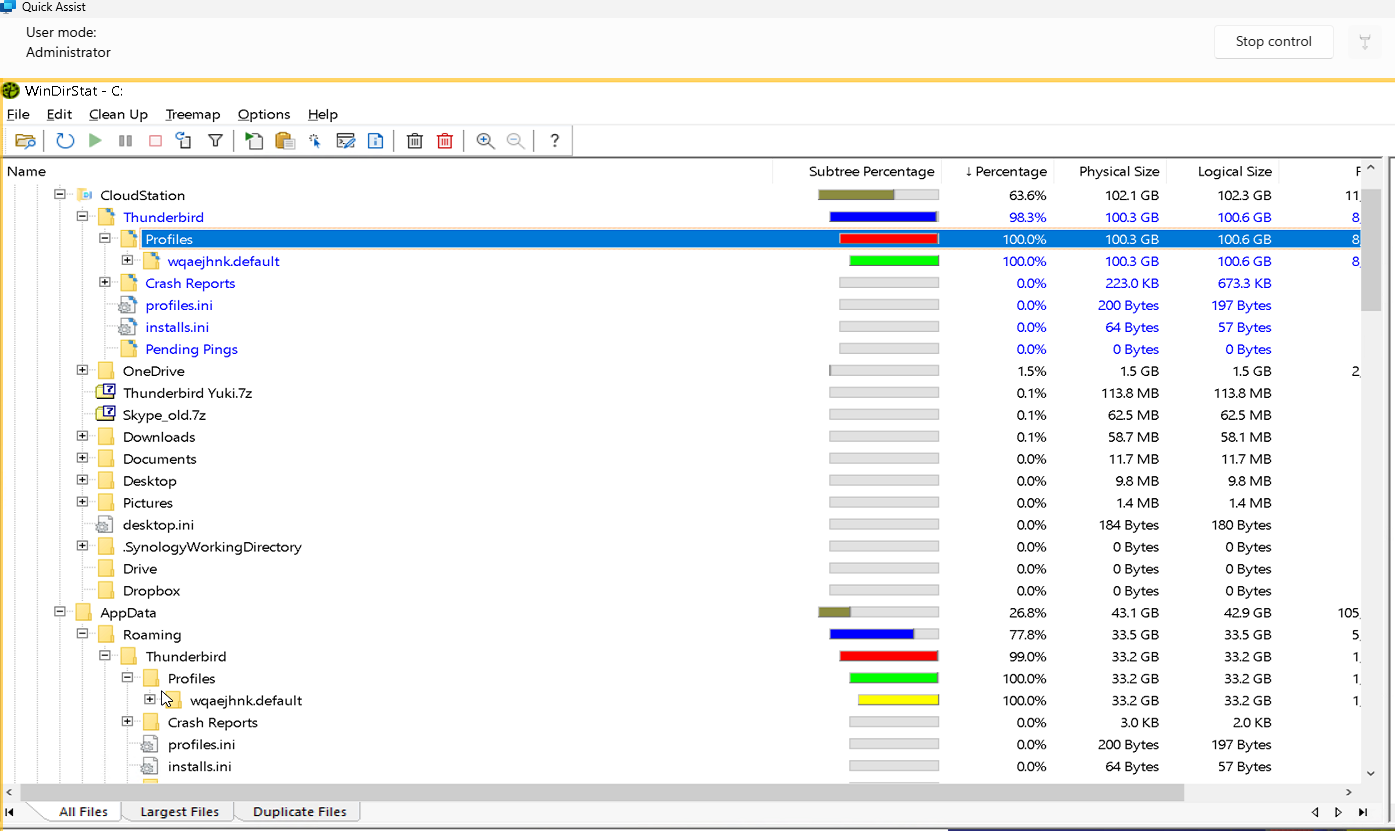Click the Stop control button
The height and width of the screenshot is (831, 1395).
[1273, 42]
